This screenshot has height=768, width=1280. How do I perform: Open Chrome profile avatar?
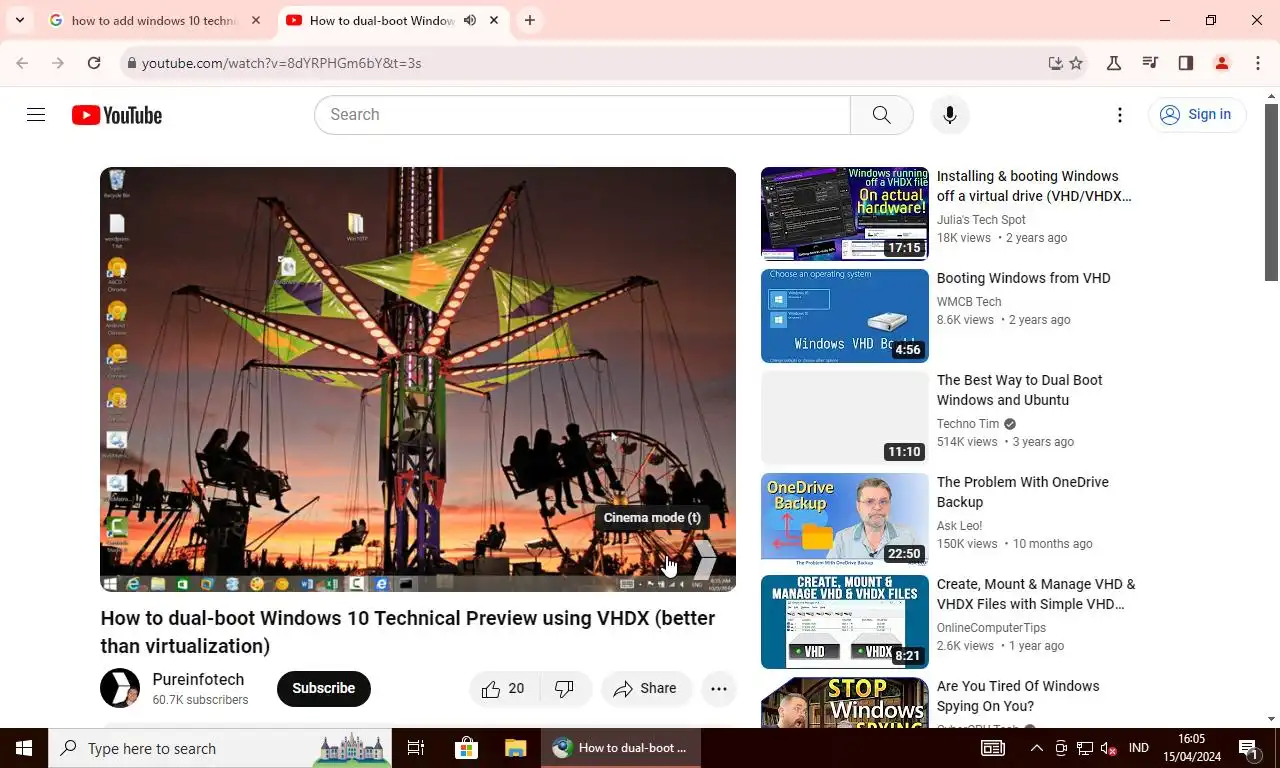(1222, 63)
